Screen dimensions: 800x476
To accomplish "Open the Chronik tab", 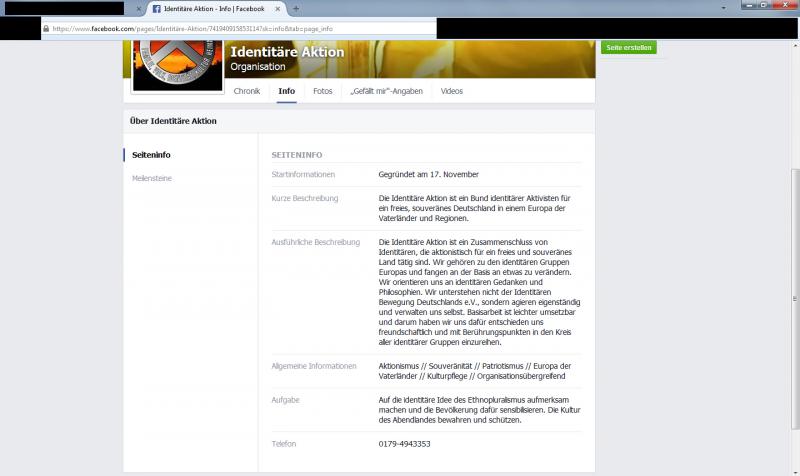I will tap(247, 91).
